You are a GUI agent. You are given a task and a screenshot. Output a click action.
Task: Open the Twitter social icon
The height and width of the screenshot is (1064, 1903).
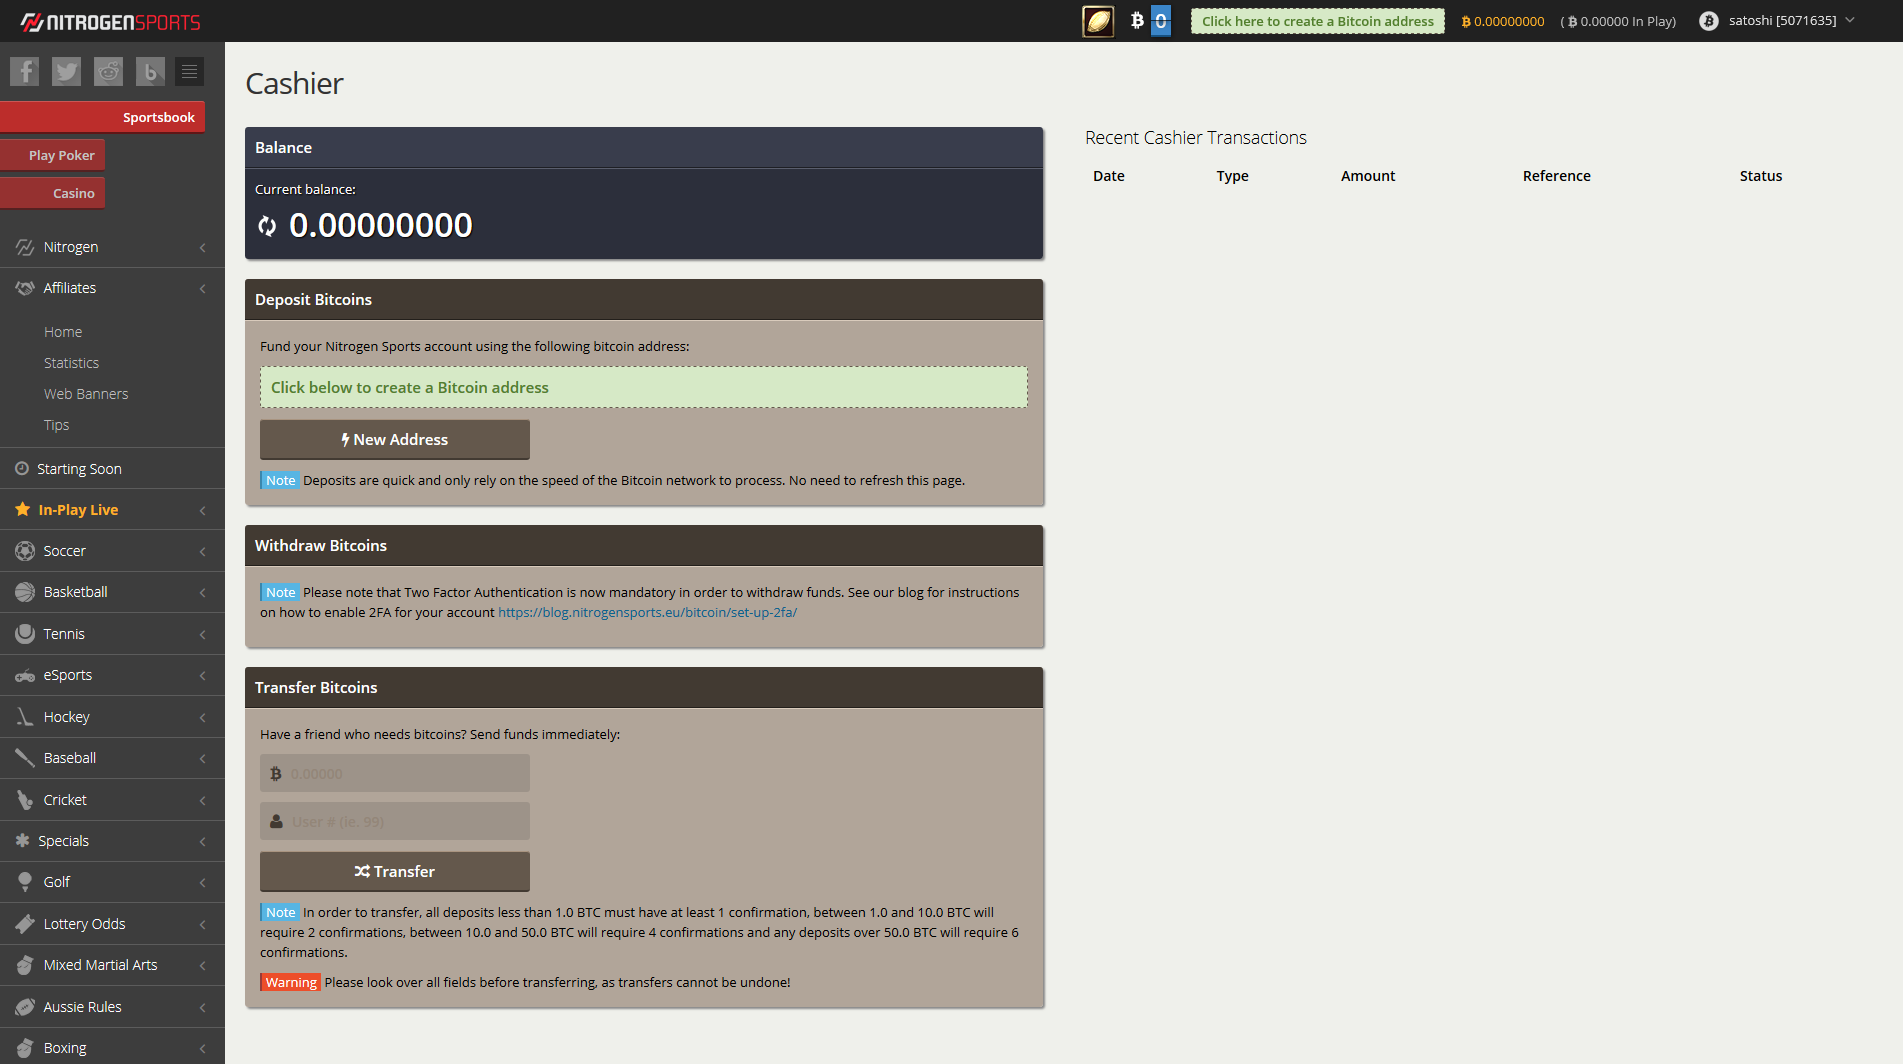point(66,71)
